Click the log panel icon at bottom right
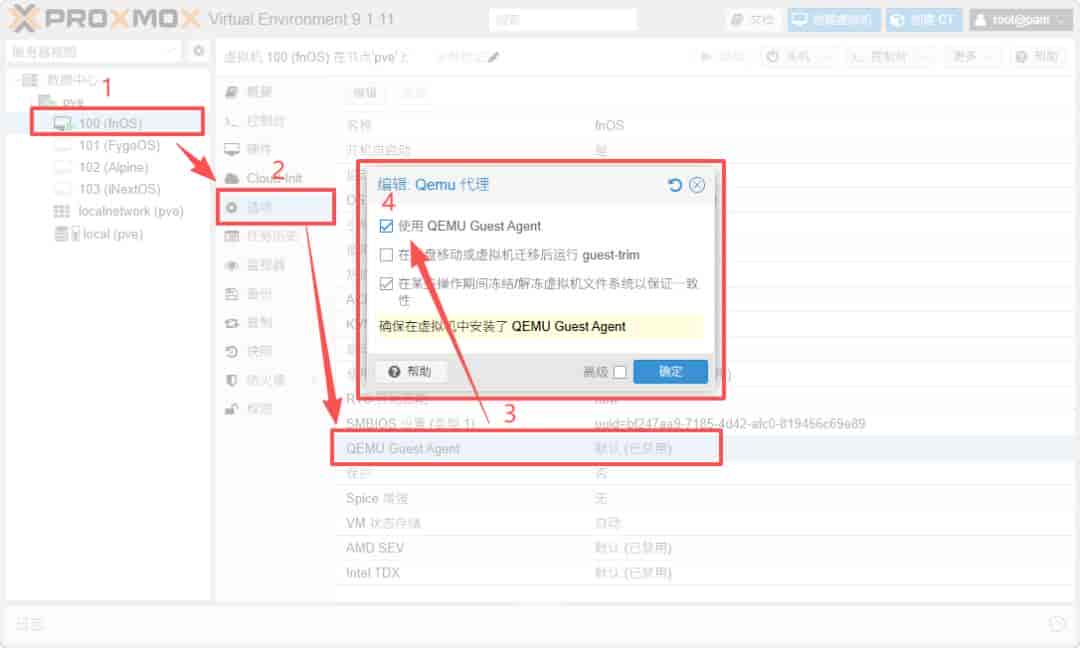 pyautogui.click(x=1057, y=624)
